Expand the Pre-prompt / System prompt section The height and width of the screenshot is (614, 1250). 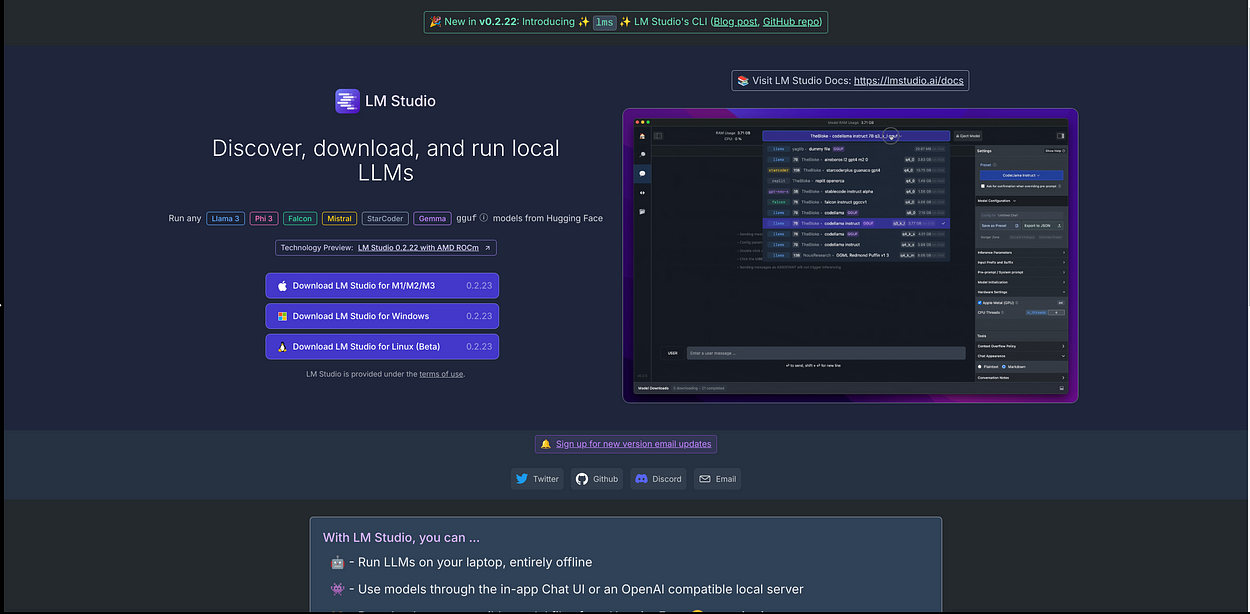[1021, 272]
